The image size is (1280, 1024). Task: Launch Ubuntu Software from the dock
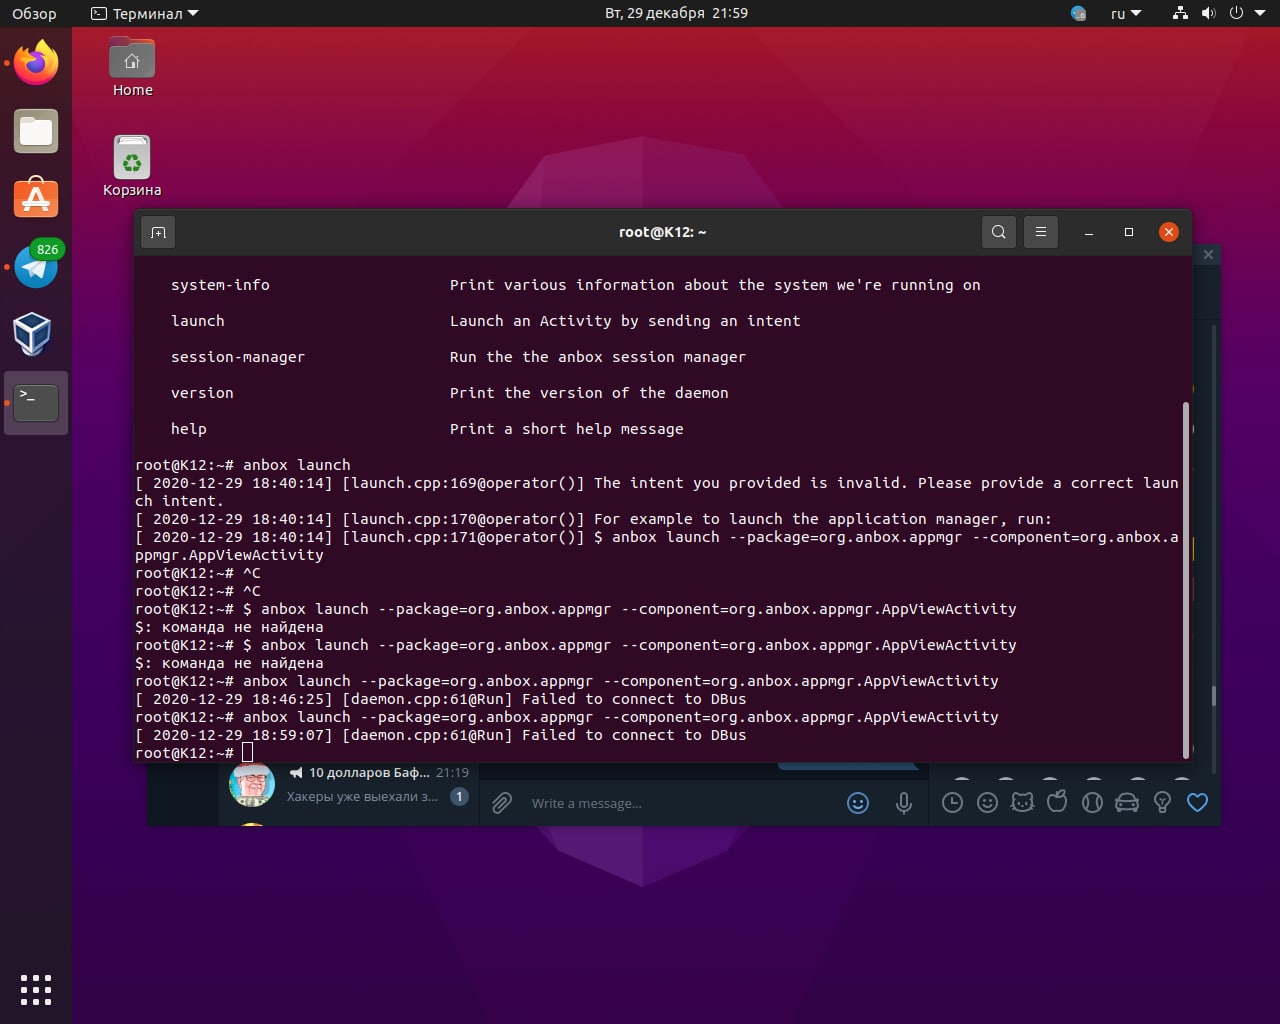pyautogui.click(x=36, y=199)
